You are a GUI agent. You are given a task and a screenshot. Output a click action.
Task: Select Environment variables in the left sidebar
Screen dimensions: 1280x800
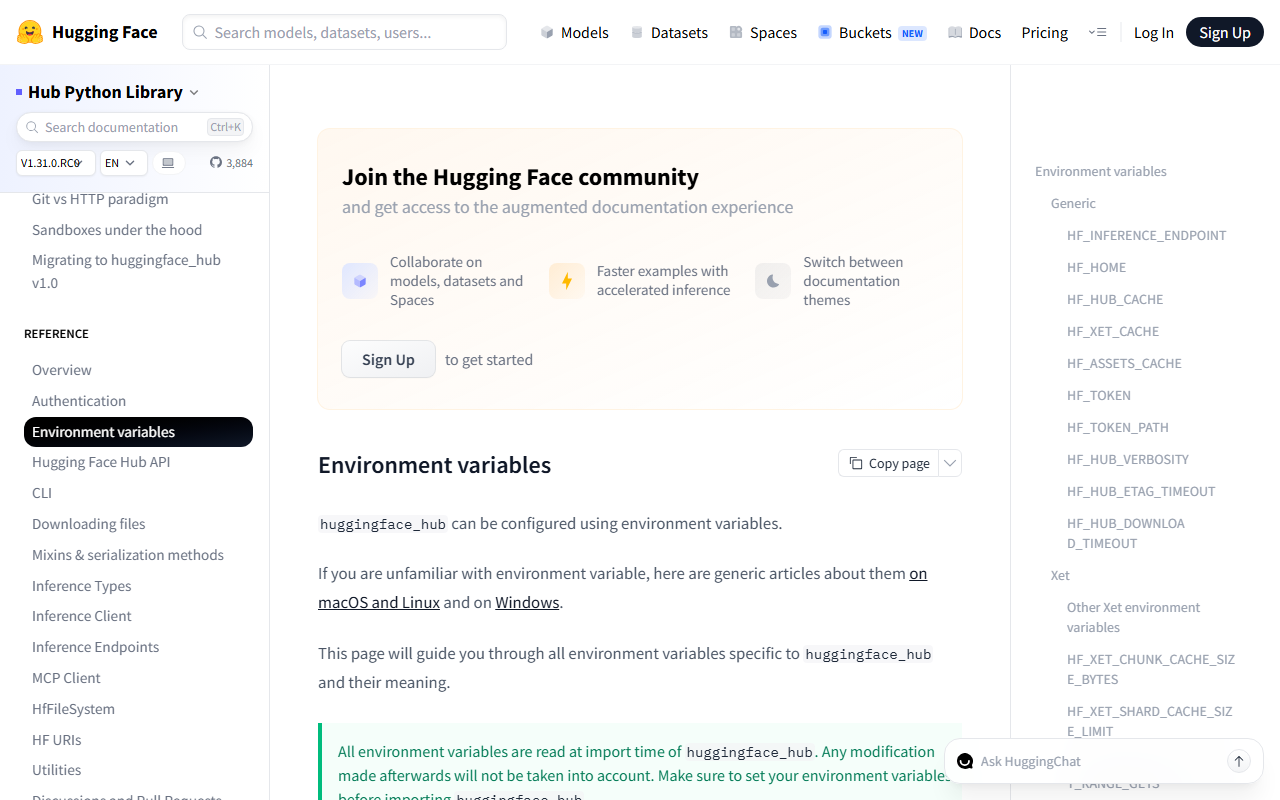138,432
